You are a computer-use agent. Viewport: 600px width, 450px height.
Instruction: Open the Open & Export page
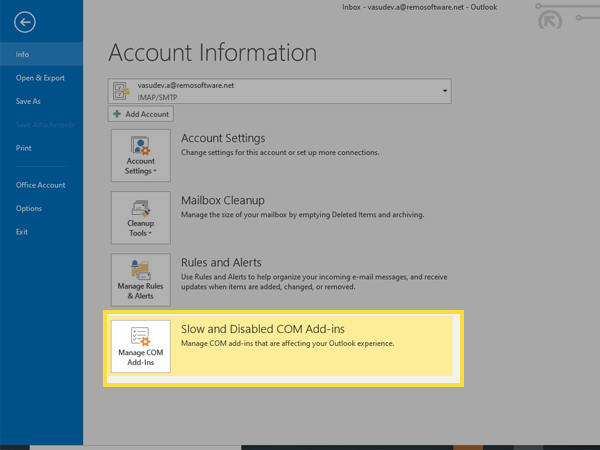click(x=40, y=78)
